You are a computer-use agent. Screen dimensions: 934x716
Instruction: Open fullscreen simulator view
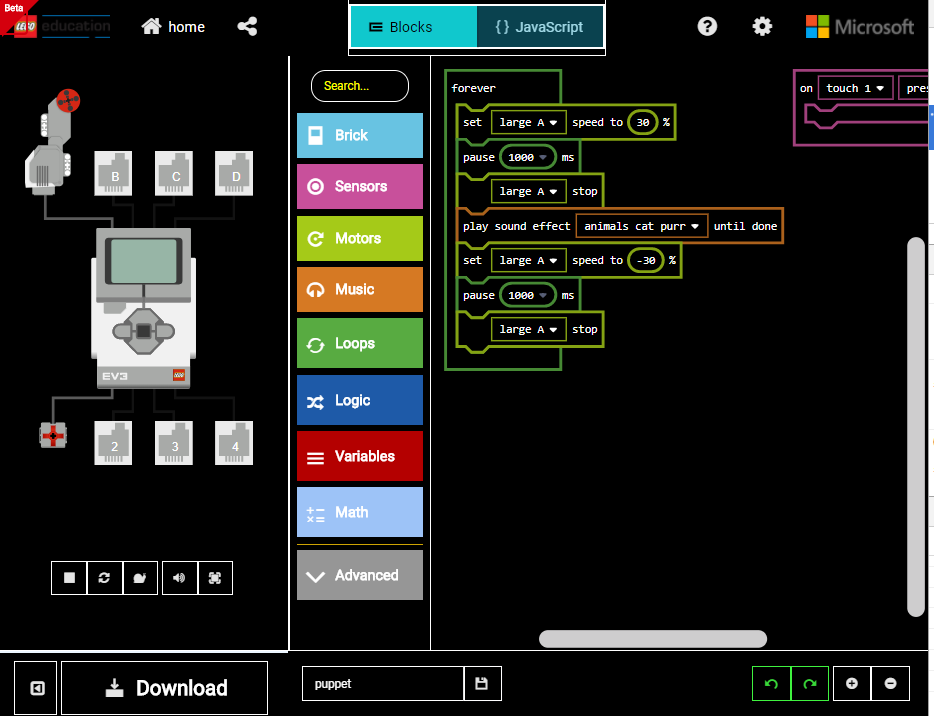(x=215, y=578)
